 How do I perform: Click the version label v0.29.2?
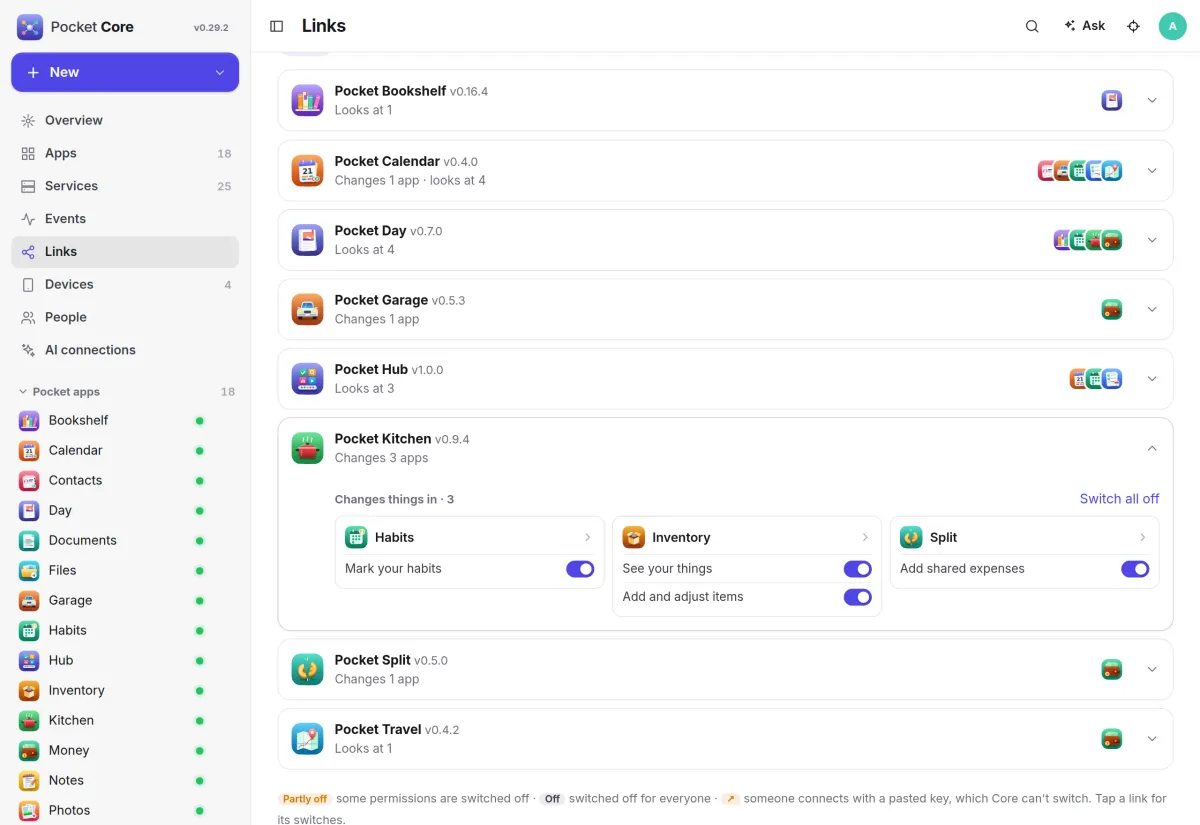click(x=211, y=28)
